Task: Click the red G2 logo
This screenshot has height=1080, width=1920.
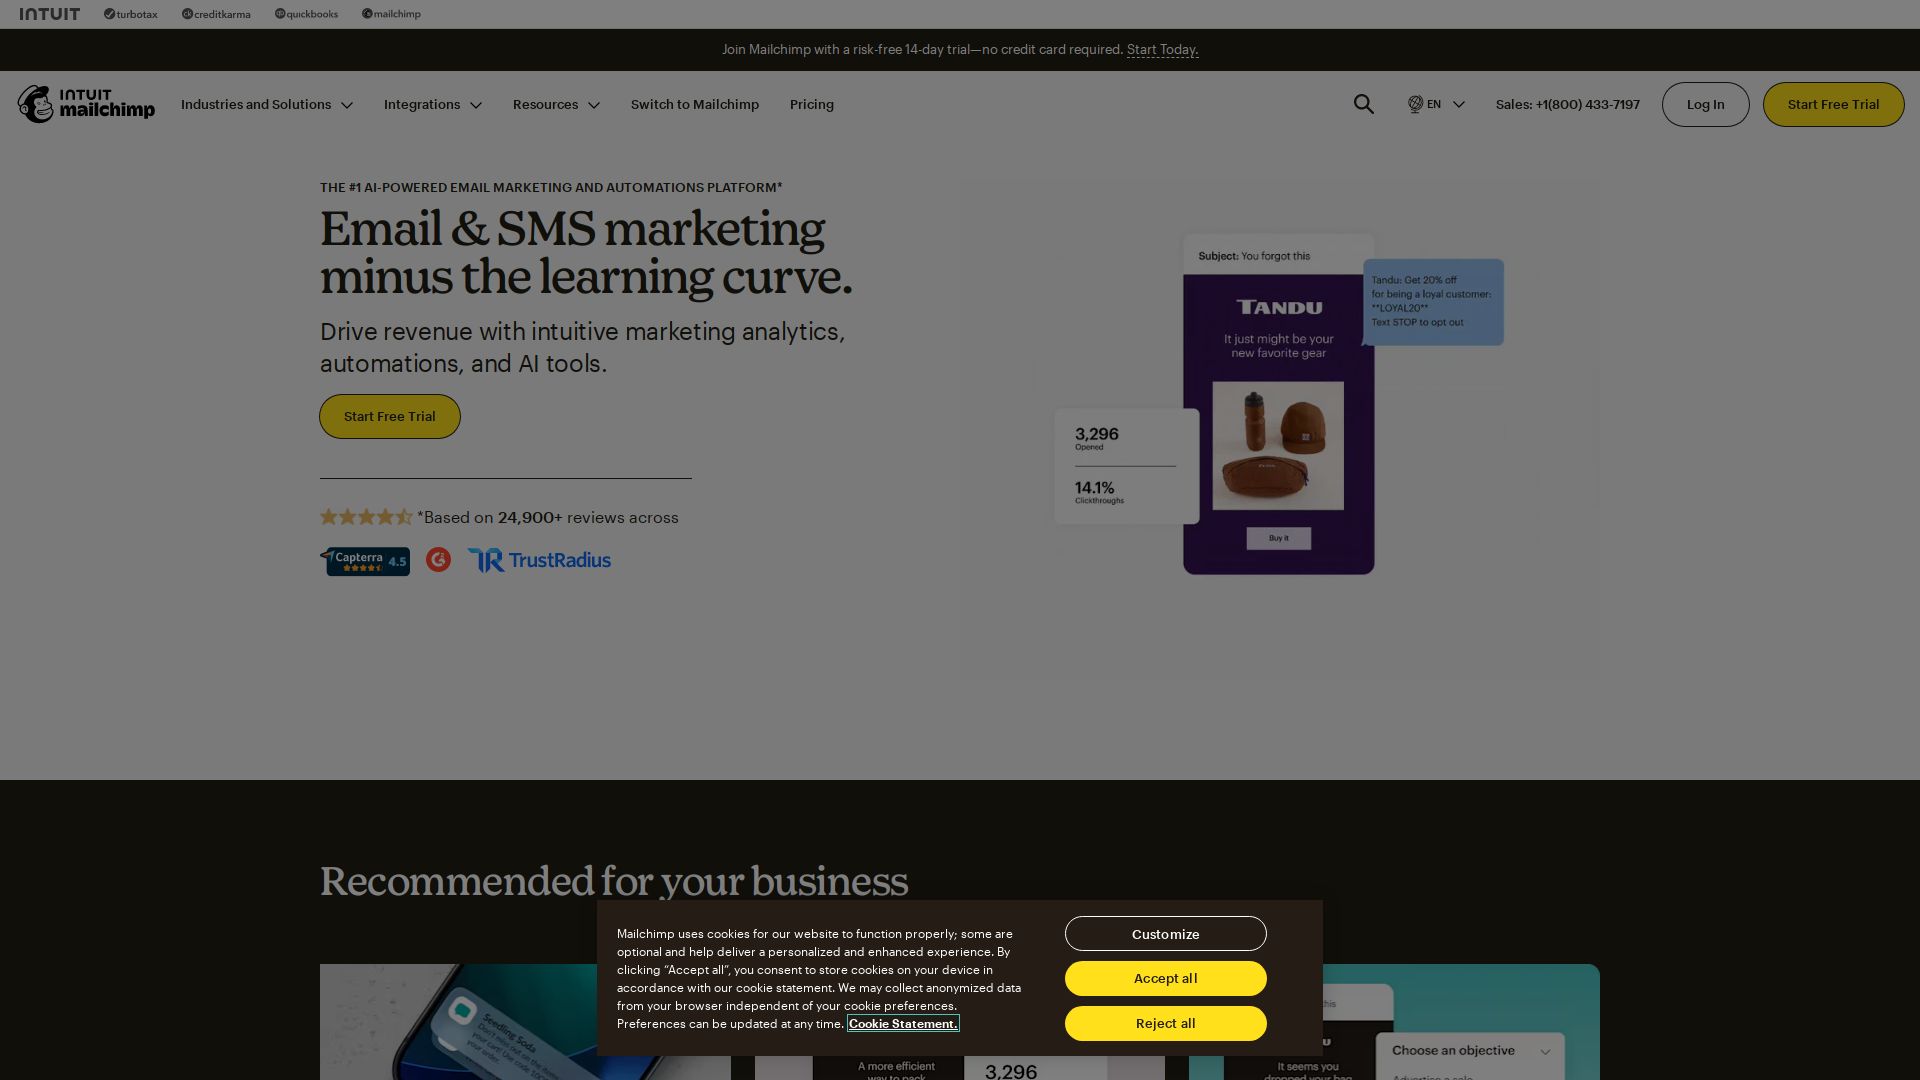Action: 438,560
